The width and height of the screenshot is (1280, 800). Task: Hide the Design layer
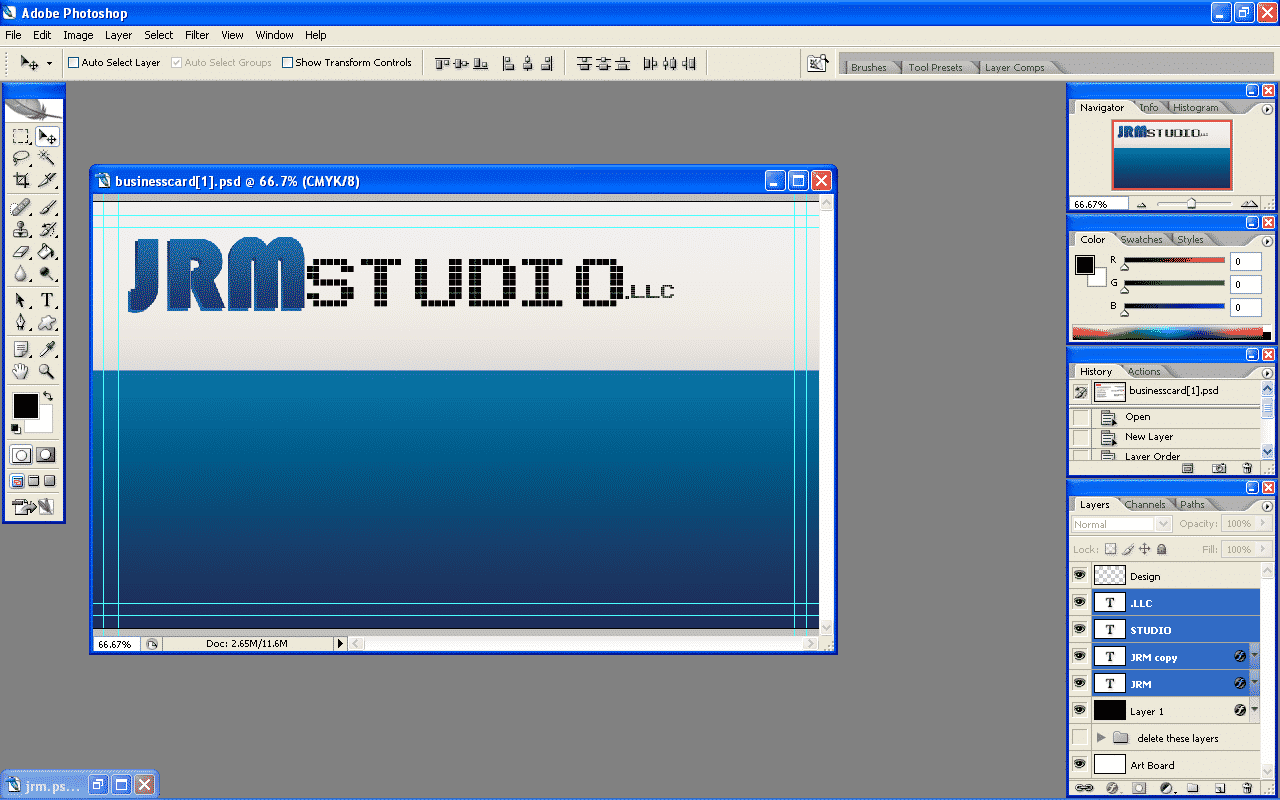pos(1079,575)
